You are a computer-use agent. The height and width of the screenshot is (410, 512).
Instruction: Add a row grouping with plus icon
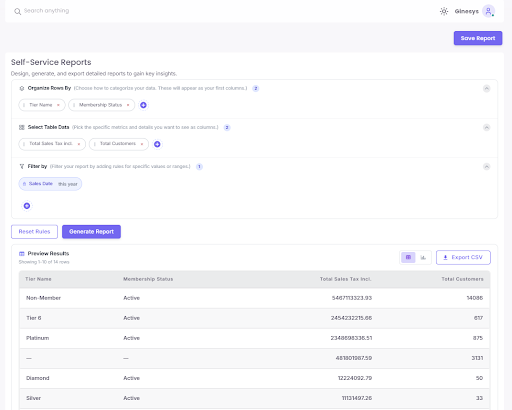[x=143, y=105]
